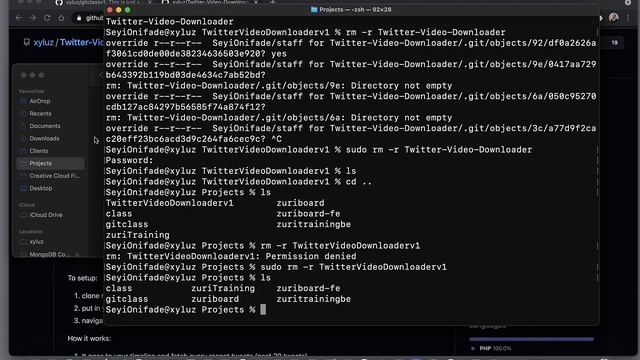
Task: Select Projects in Finder sidebar
Action: (50, 163)
